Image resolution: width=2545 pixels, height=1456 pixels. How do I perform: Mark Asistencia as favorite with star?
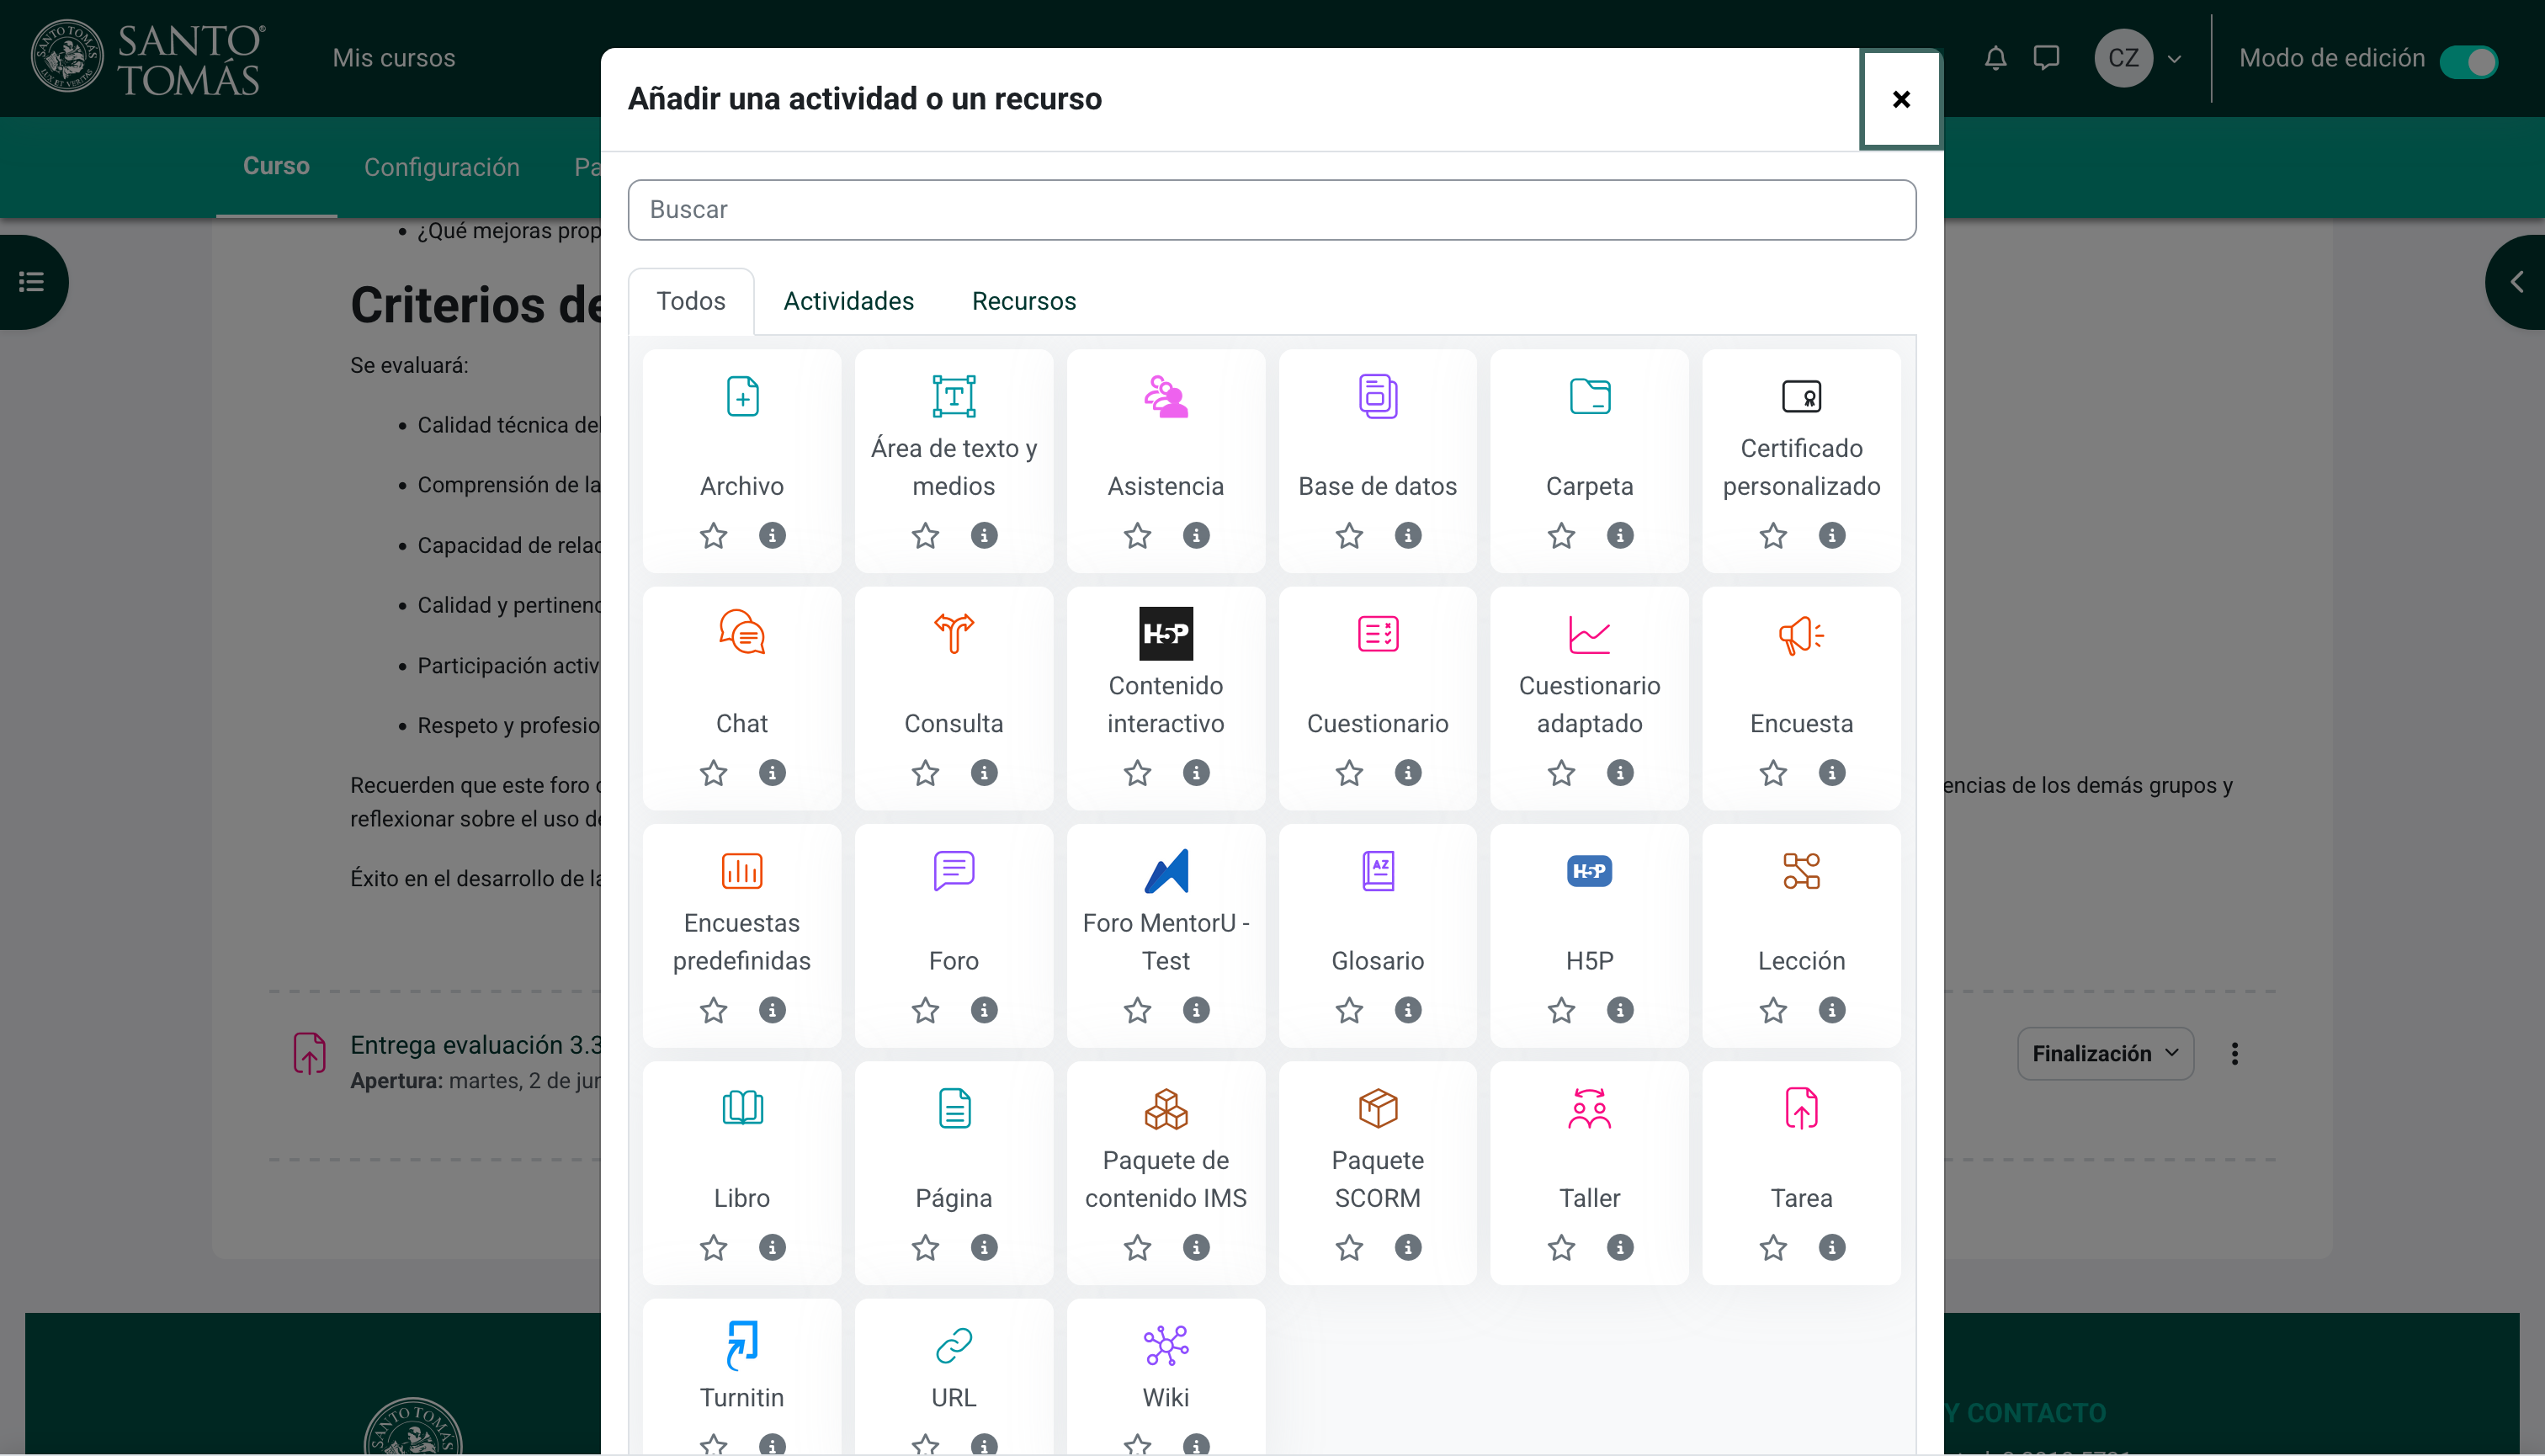click(x=1137, y=535)
